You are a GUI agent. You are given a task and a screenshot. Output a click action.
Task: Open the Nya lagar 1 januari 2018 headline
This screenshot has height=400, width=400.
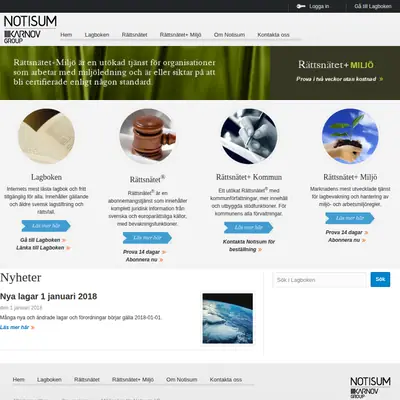[49, 296]
